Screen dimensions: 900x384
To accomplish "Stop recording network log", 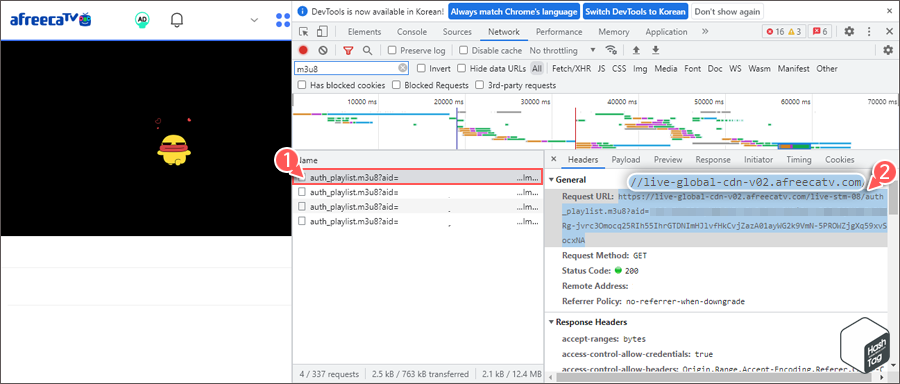I will pyautogui.click(x=303, y=51).
